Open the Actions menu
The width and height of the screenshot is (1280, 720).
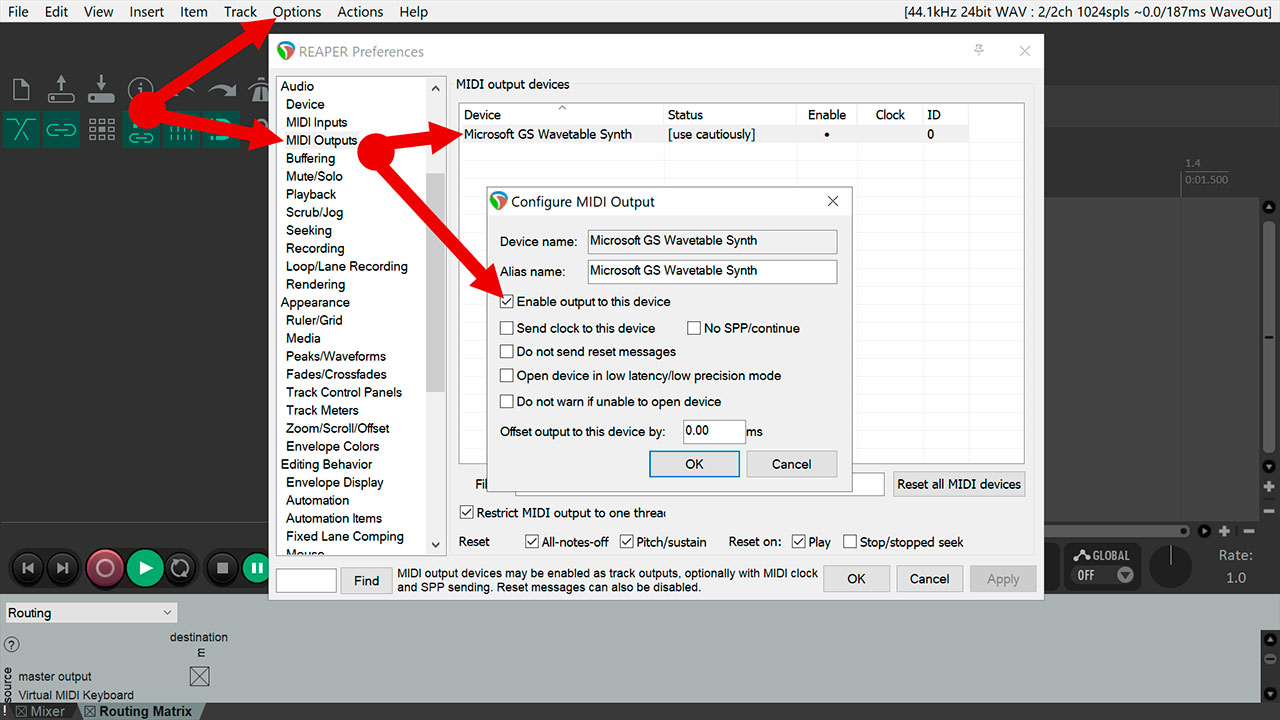pyautogui.click(x=360, y=12)
